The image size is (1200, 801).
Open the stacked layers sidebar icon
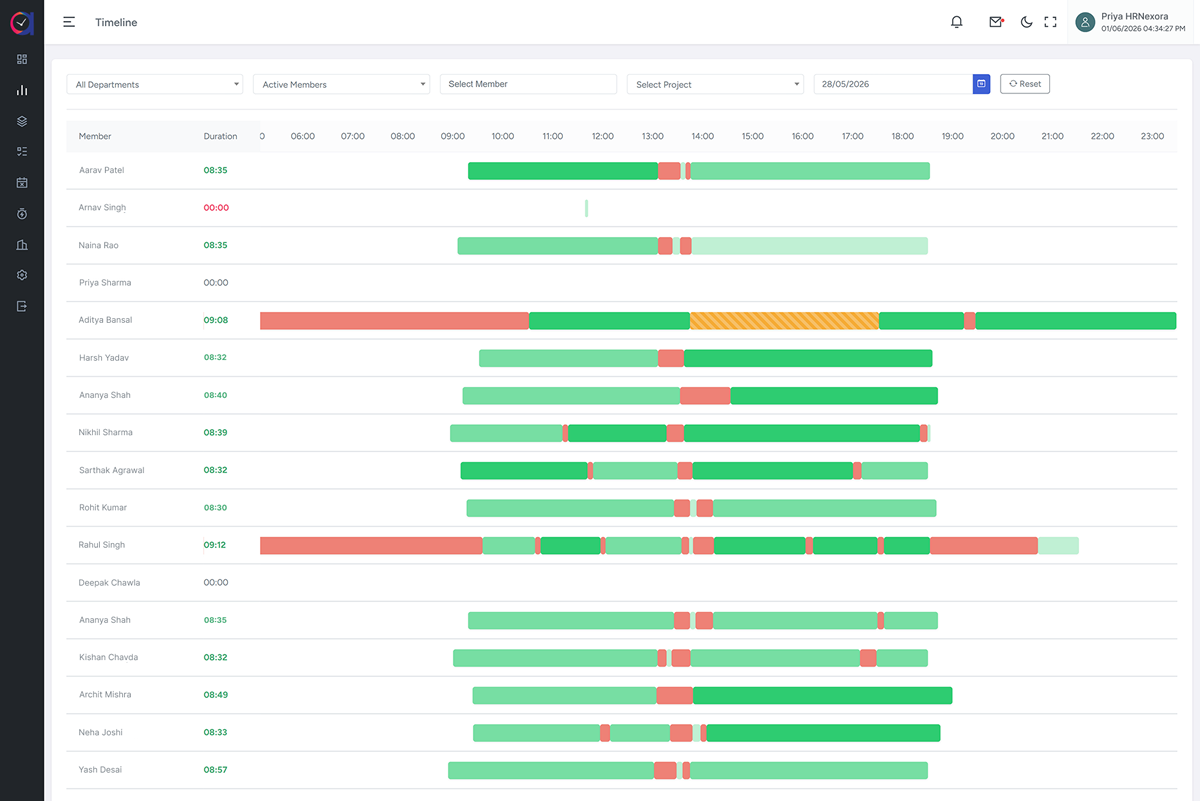(22, 121)
